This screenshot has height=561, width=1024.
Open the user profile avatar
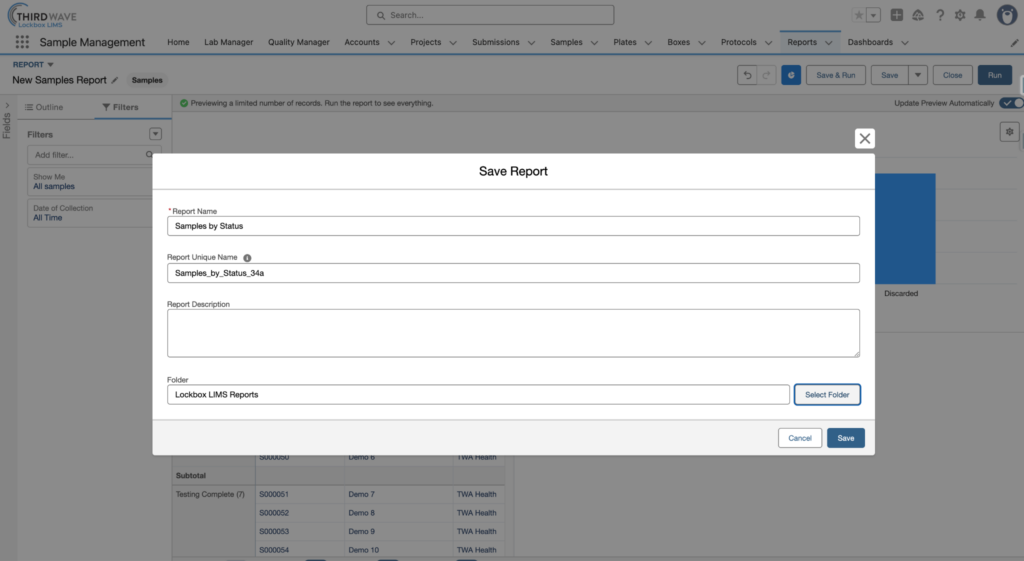(1007, 15)
